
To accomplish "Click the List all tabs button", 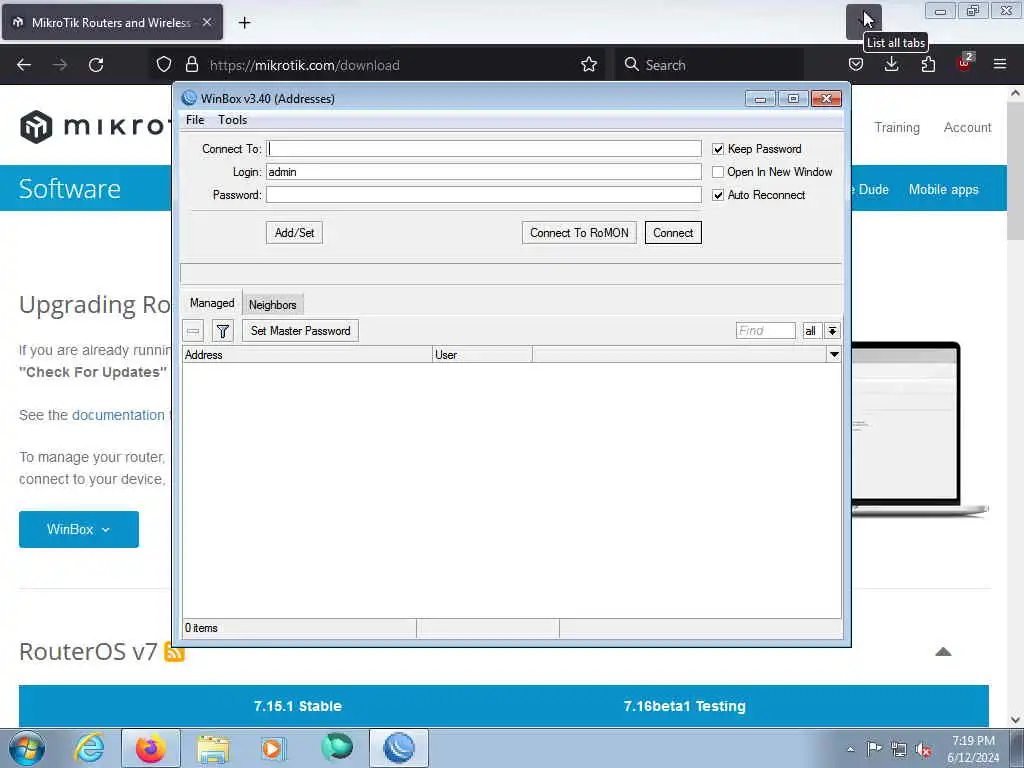I will coord(863,21).
